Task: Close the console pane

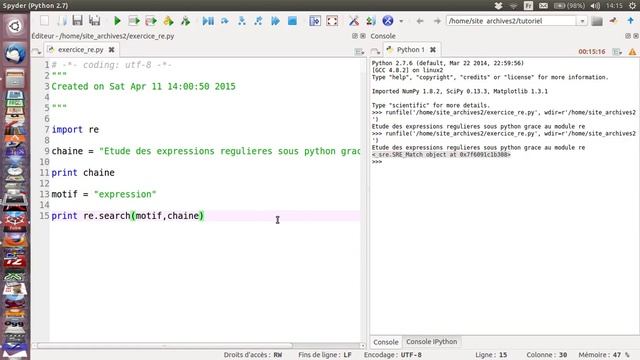Action: coord(636,36)
